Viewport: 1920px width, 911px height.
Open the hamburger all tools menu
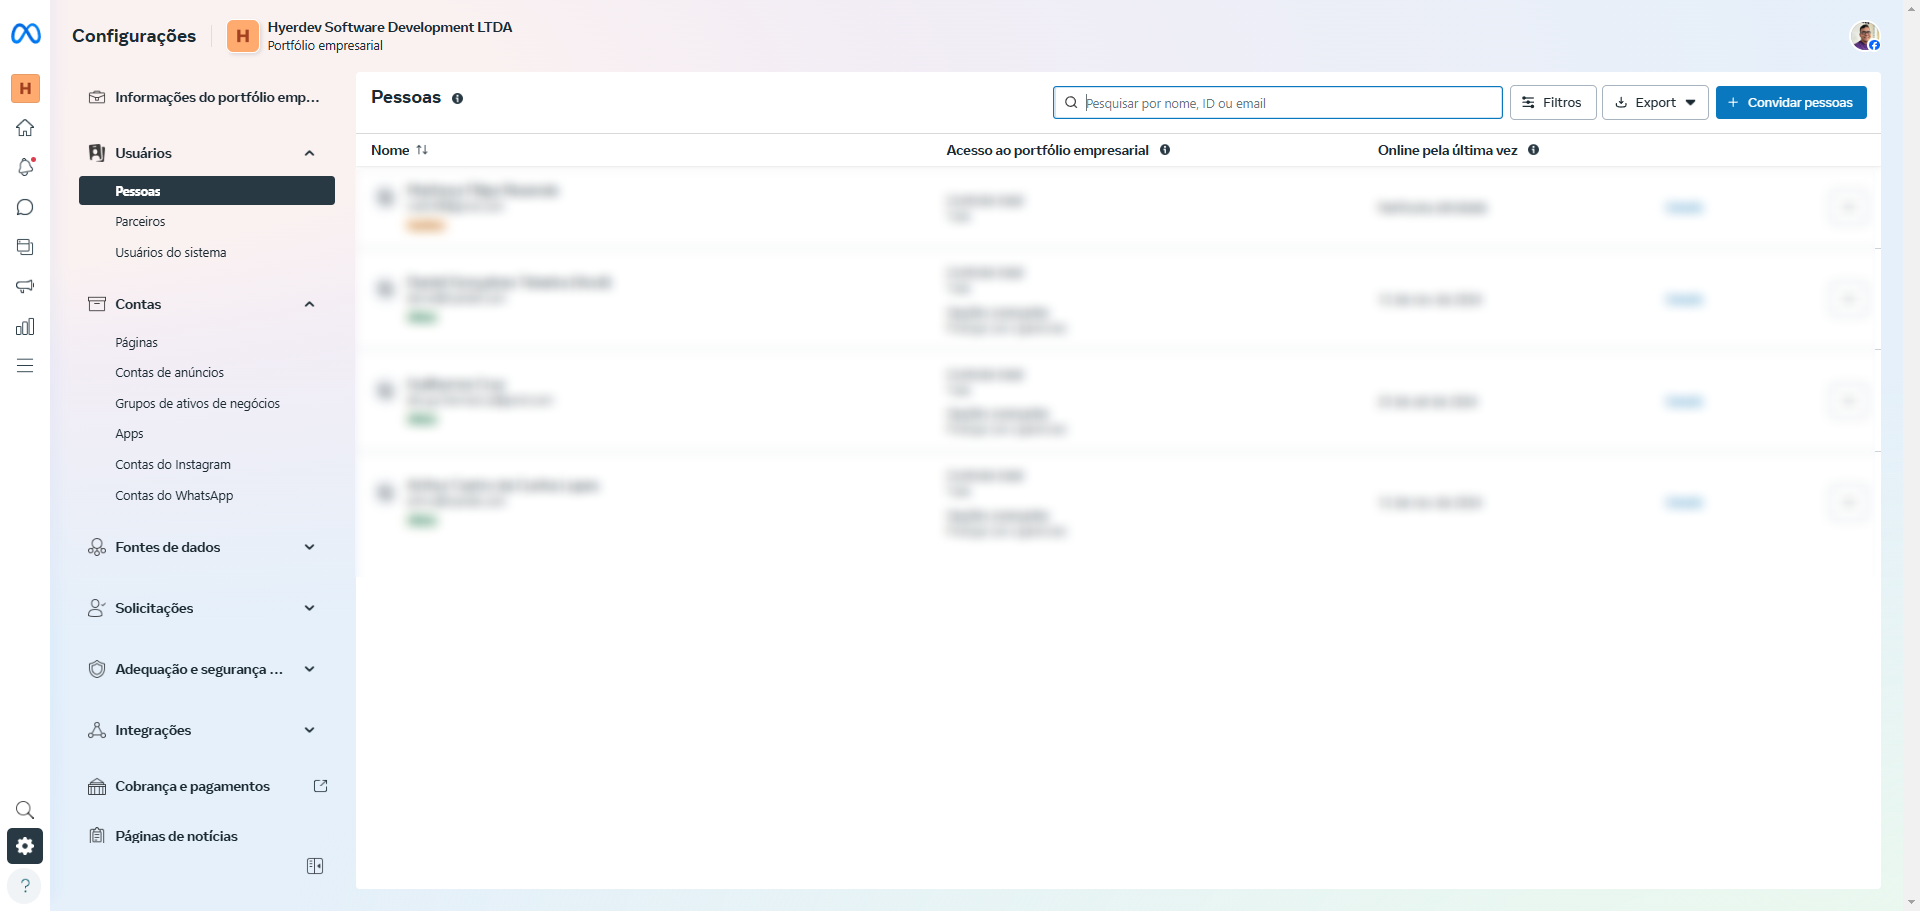tap(25, 366)
